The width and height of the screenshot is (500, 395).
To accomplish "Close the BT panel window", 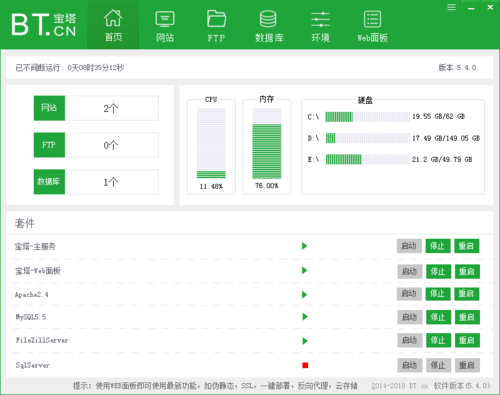I will 490,7.
